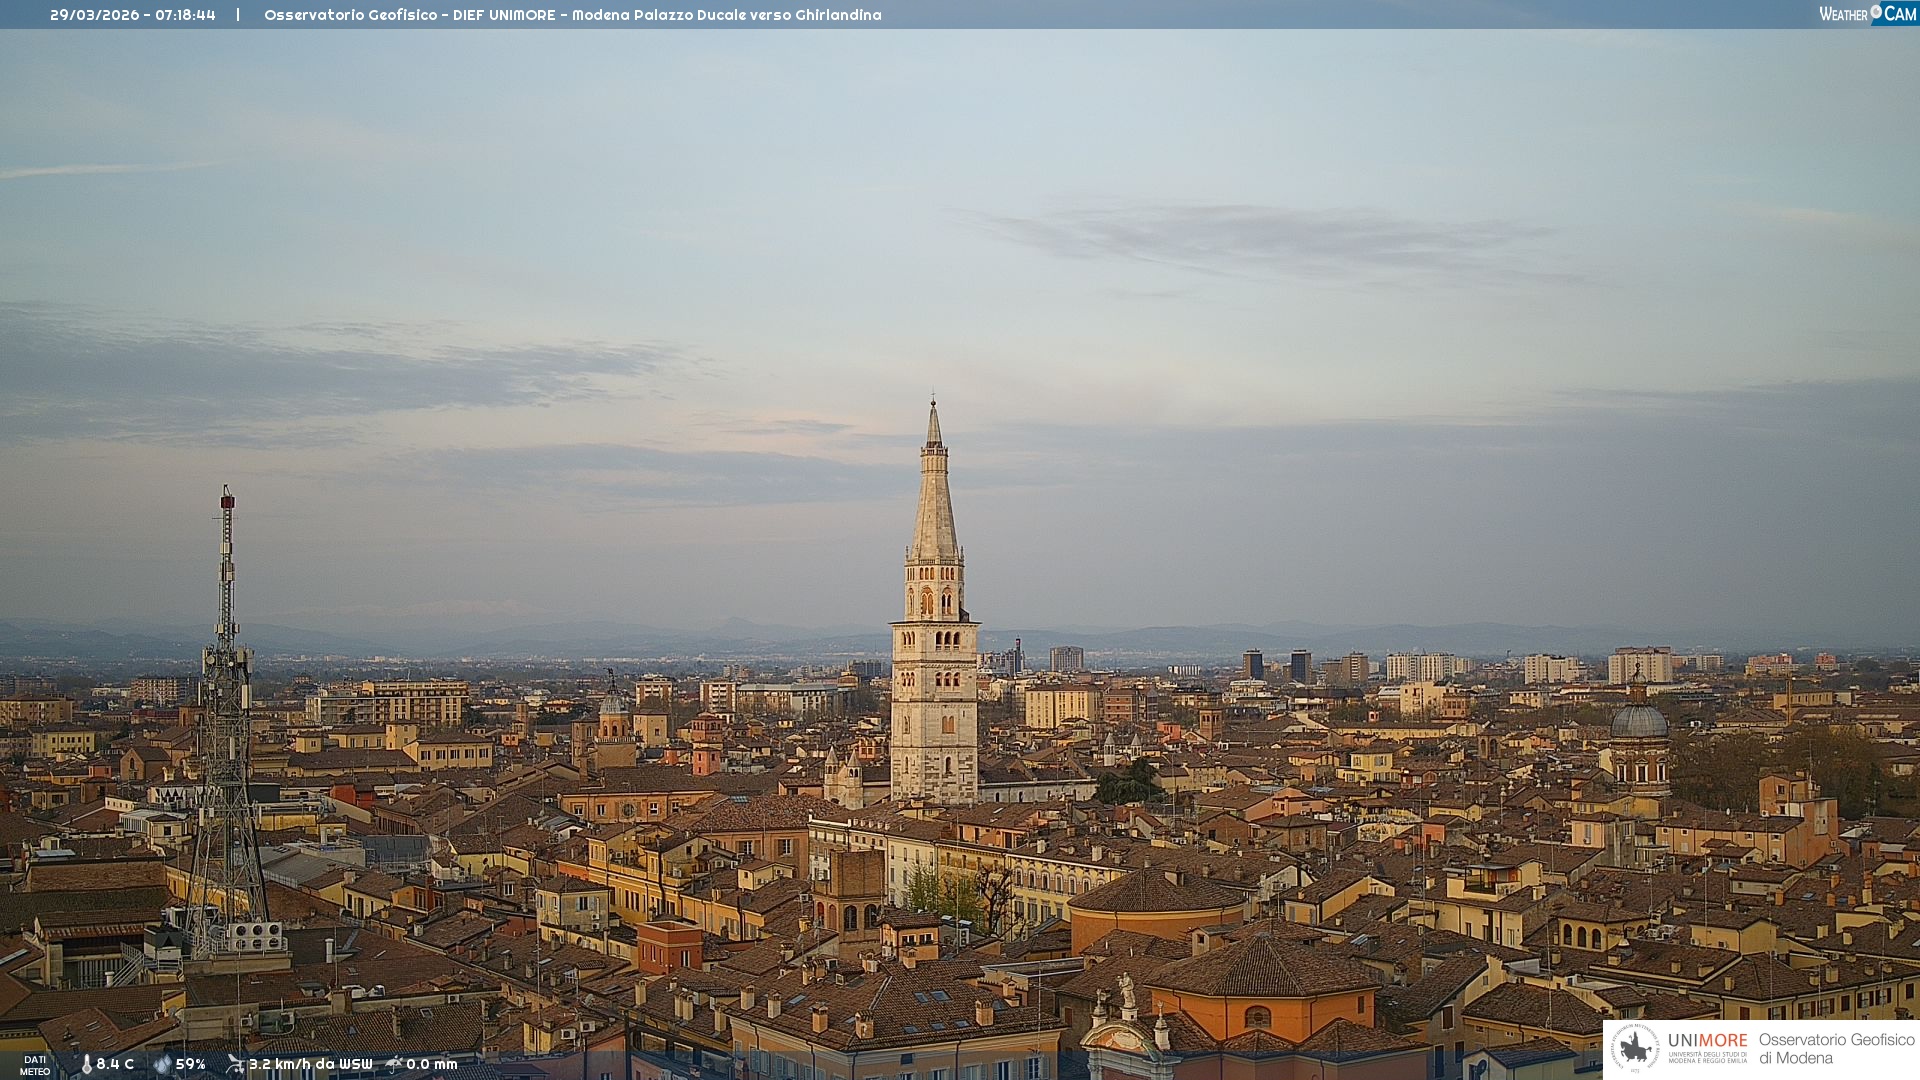Image resolution: width=1920 pixels, height=1080 pixels.
Task: Click the Osservatorio Geofisico di Modena caption
Action: 1836,1049
